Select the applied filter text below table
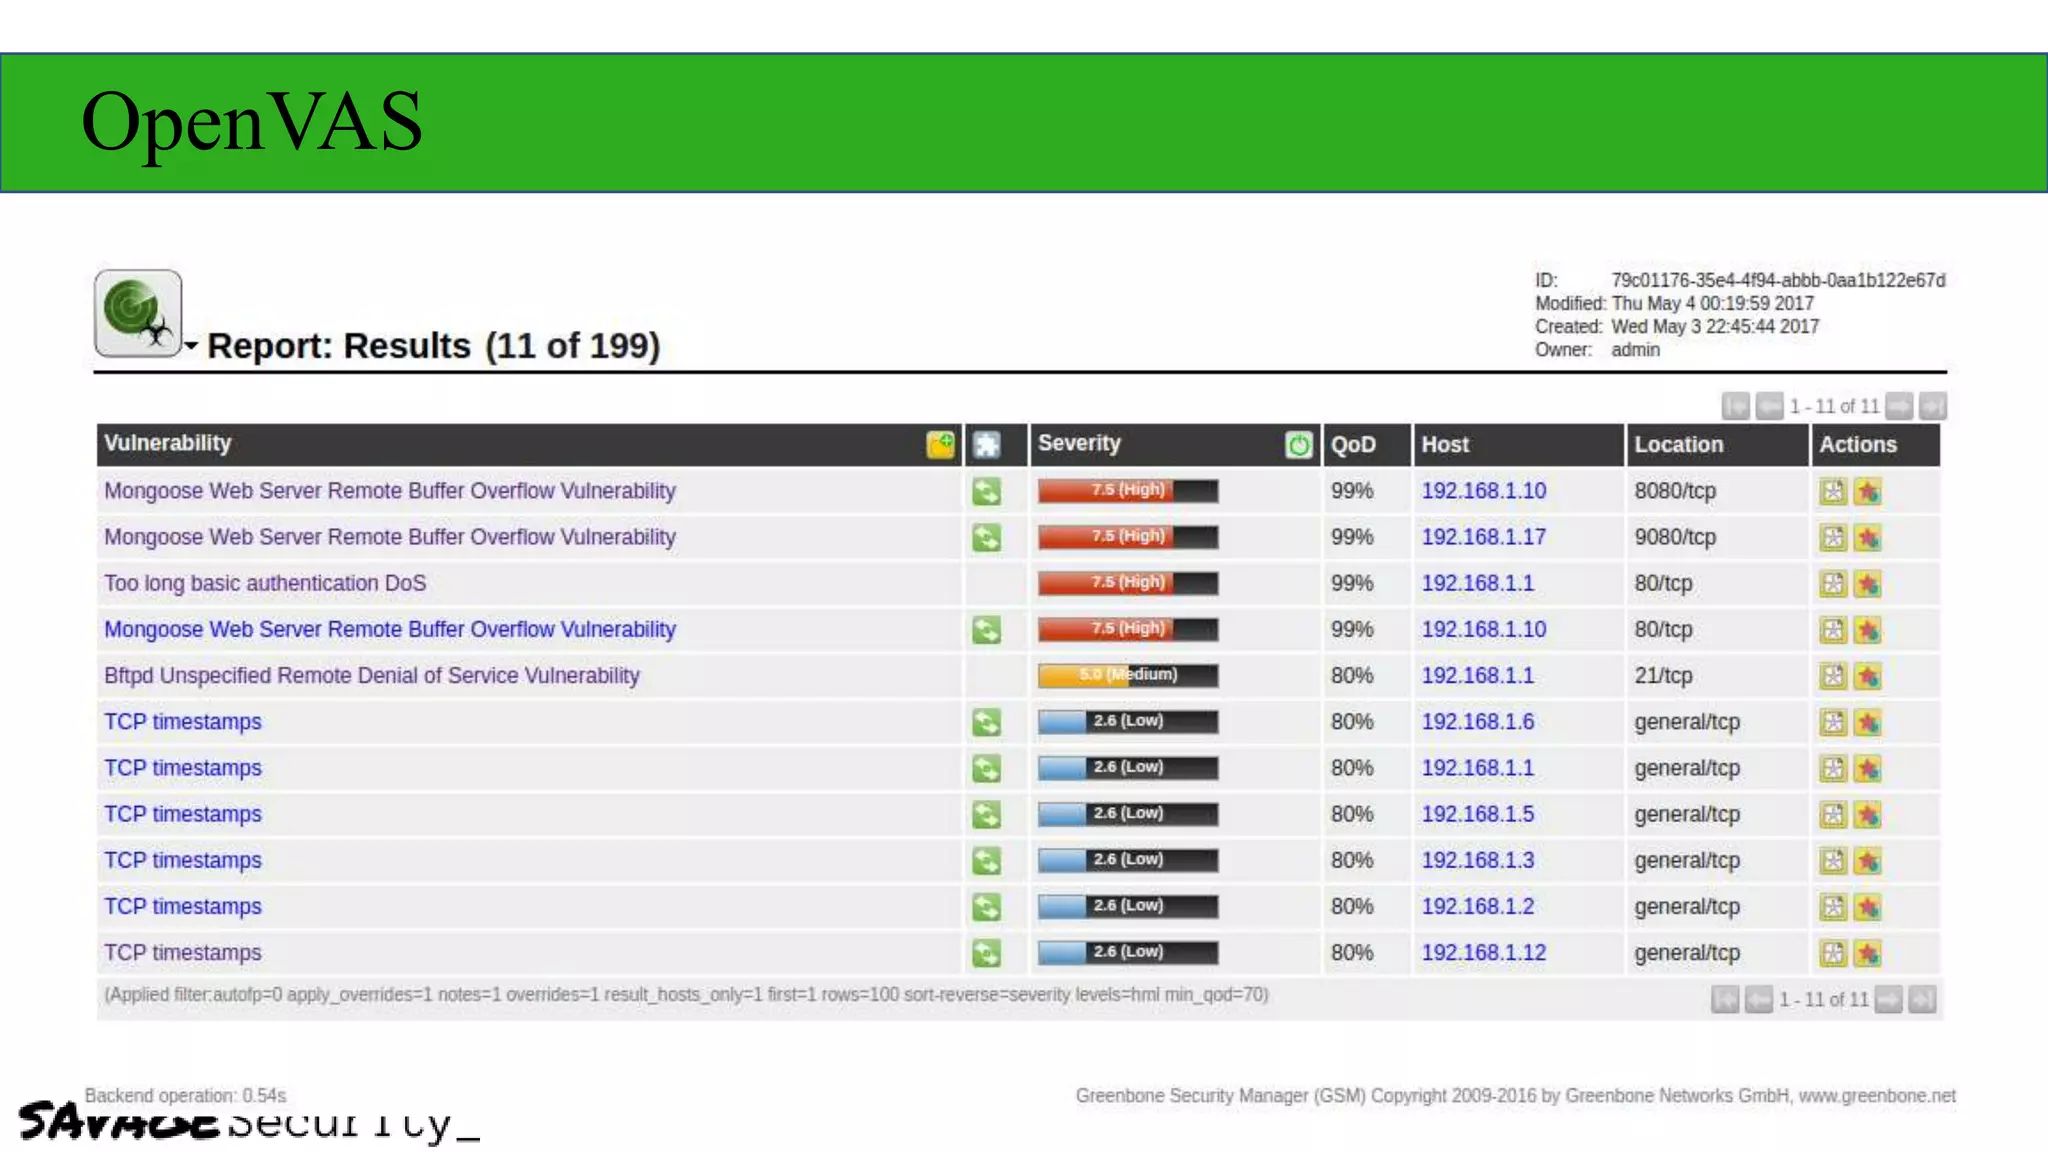This screenshot has height=1152, width=2048. click(686, 995)
